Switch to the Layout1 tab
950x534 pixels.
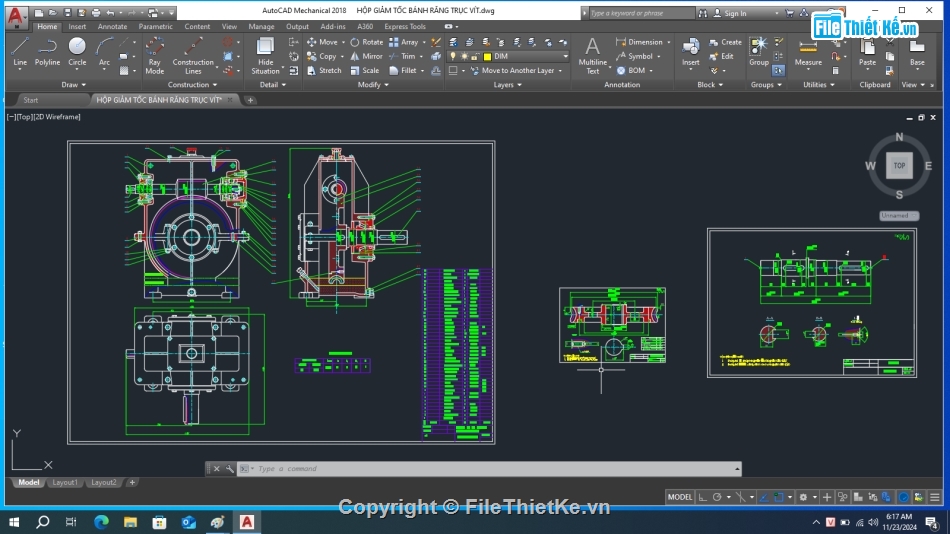65,482
